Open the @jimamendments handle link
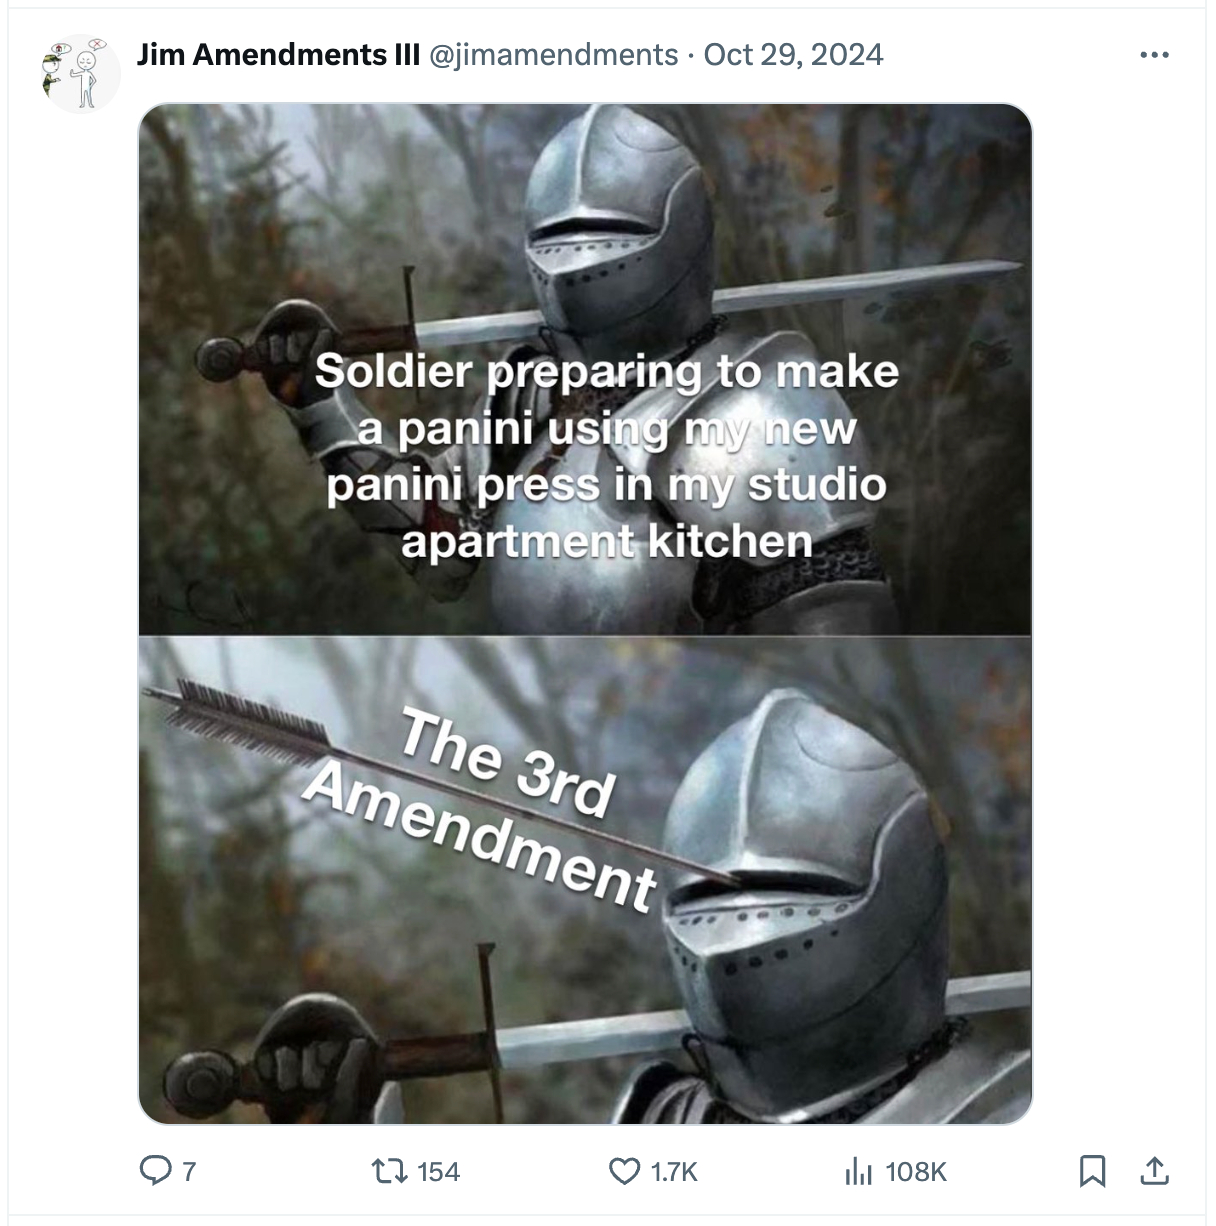The image size is (1216, 1226). [554, 54]
